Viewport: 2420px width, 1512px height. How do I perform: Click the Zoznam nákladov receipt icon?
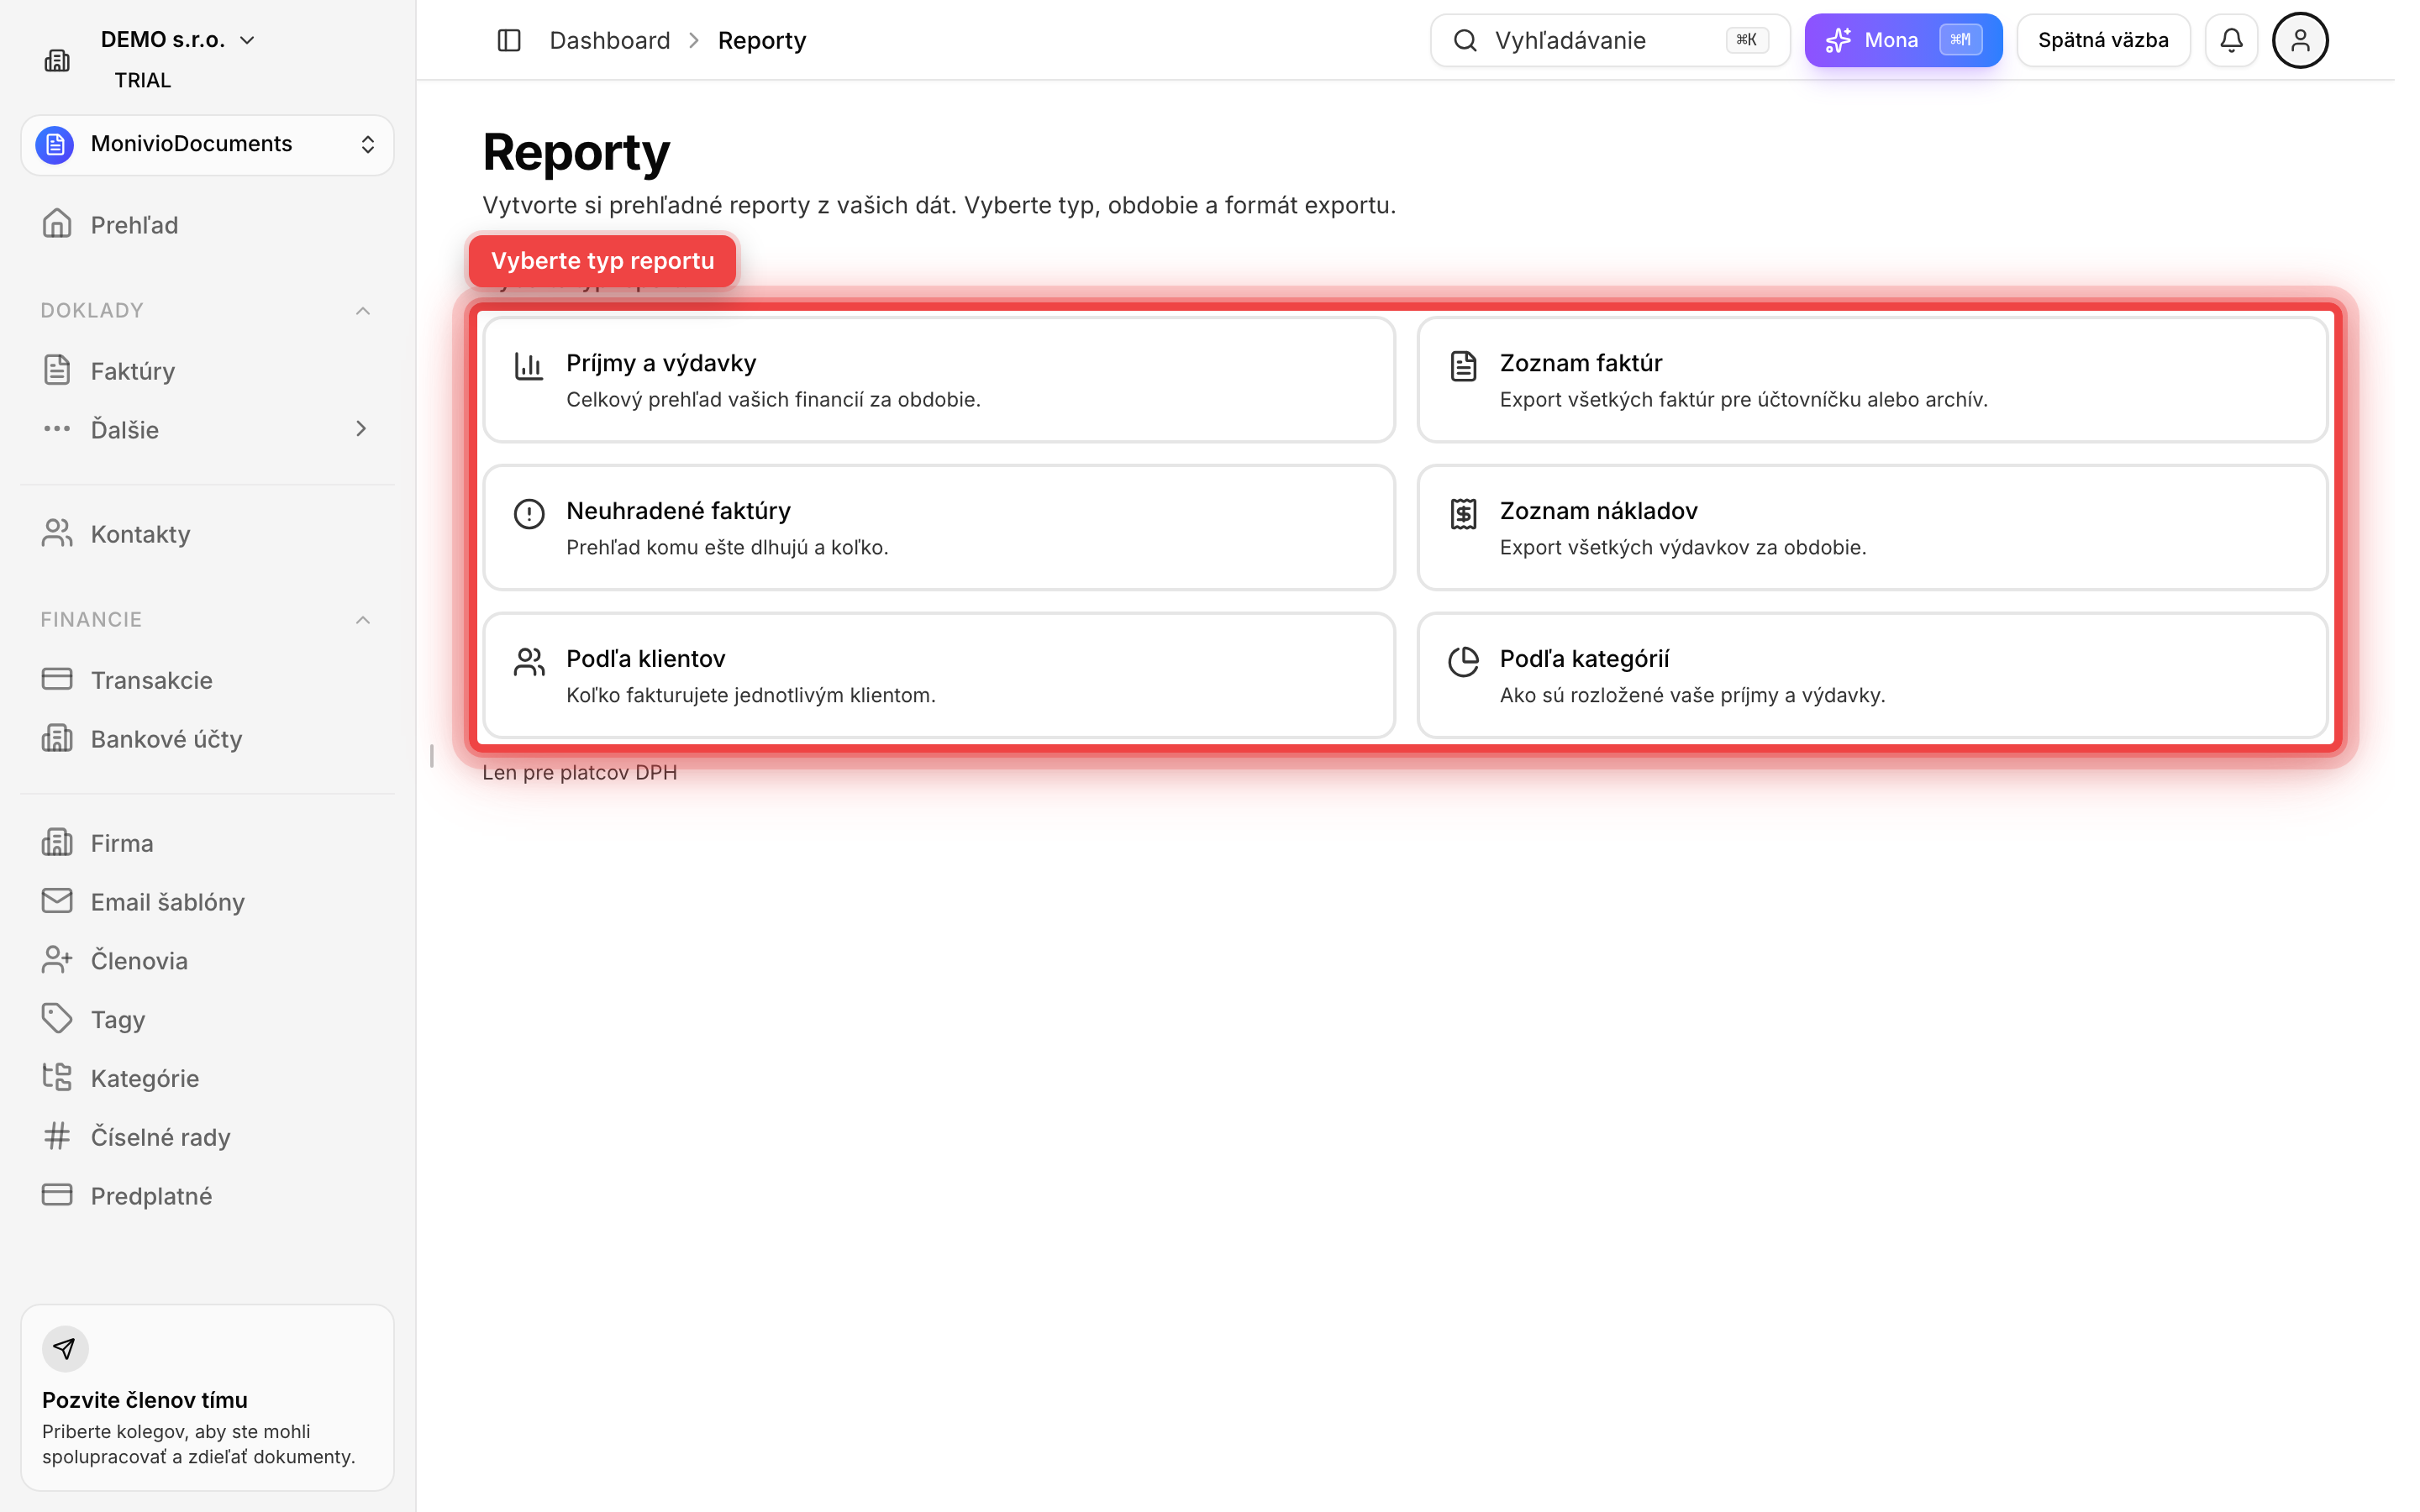[1463, 514]
